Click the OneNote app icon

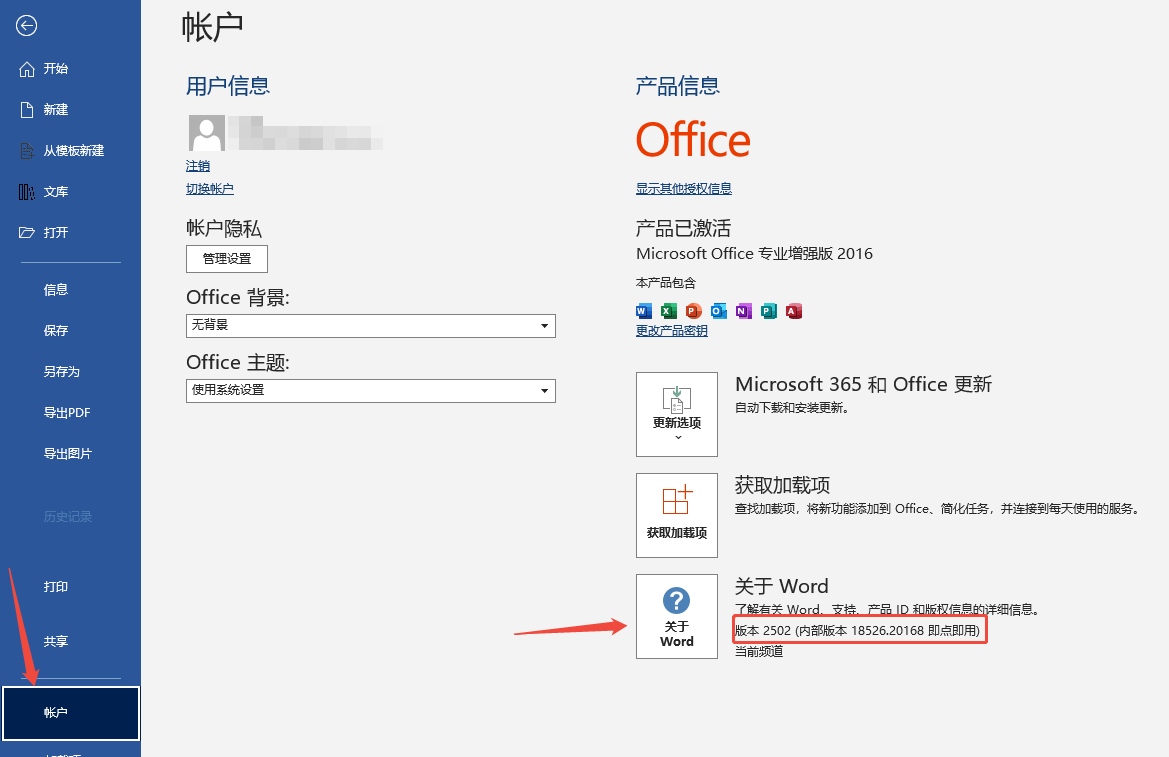pos(744,311)
